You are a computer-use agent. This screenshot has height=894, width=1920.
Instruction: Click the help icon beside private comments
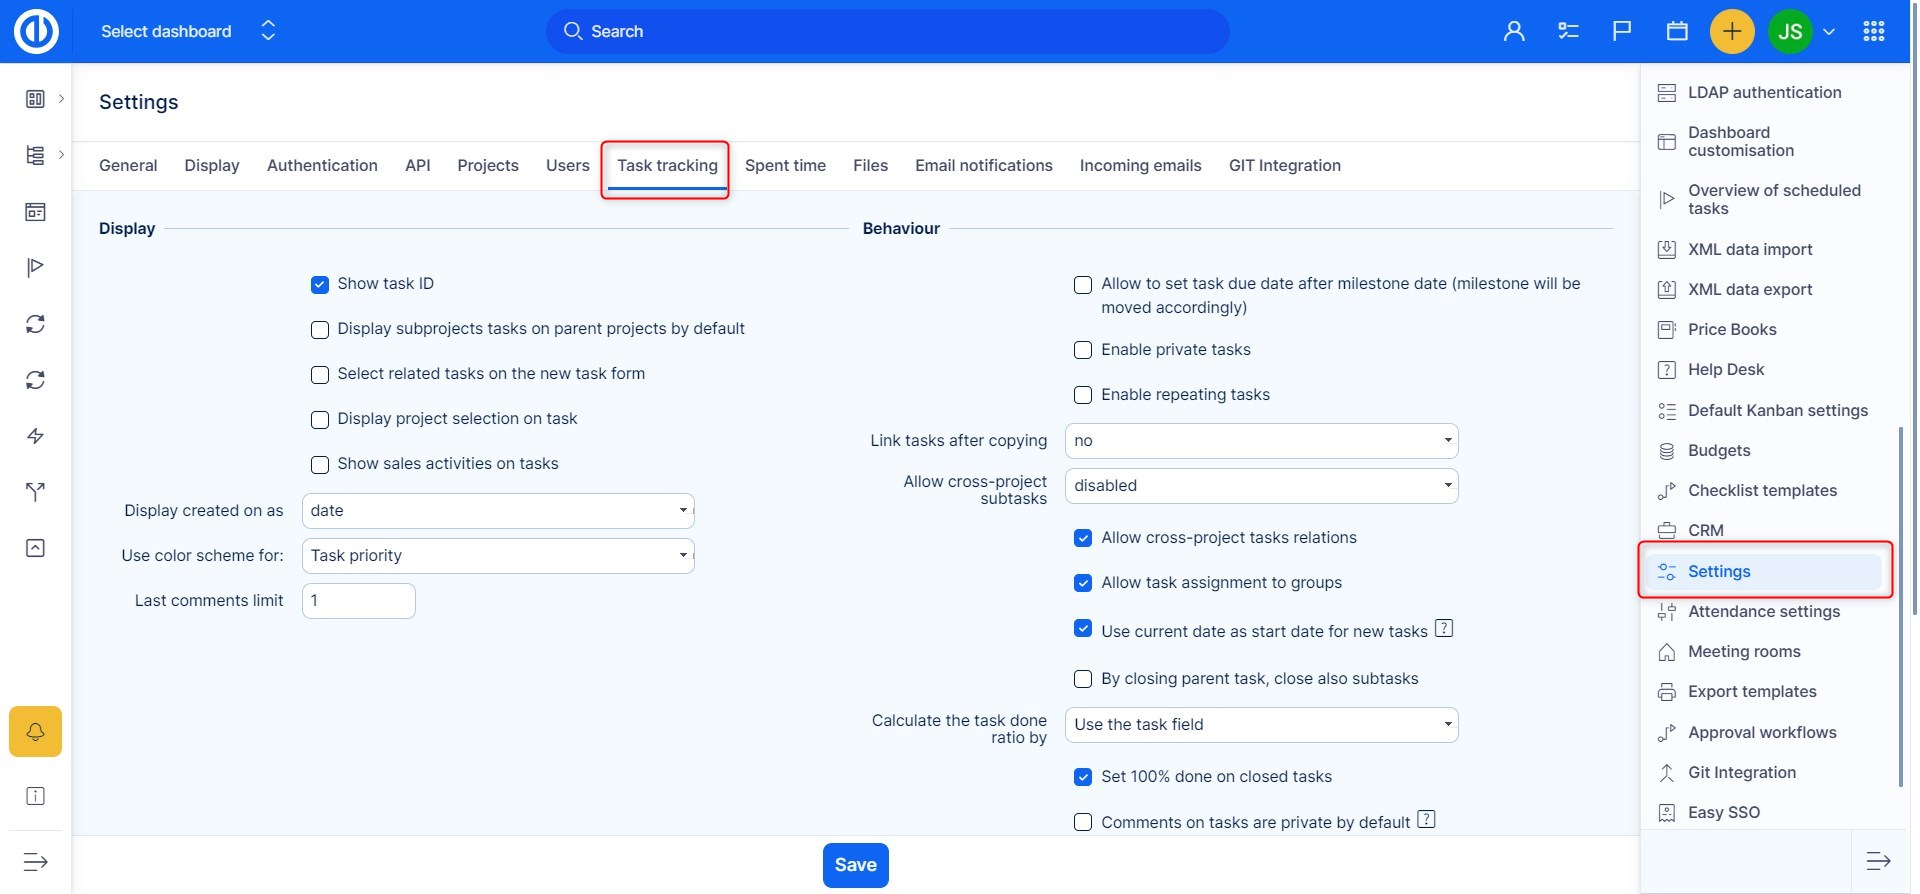point(1427,820)
